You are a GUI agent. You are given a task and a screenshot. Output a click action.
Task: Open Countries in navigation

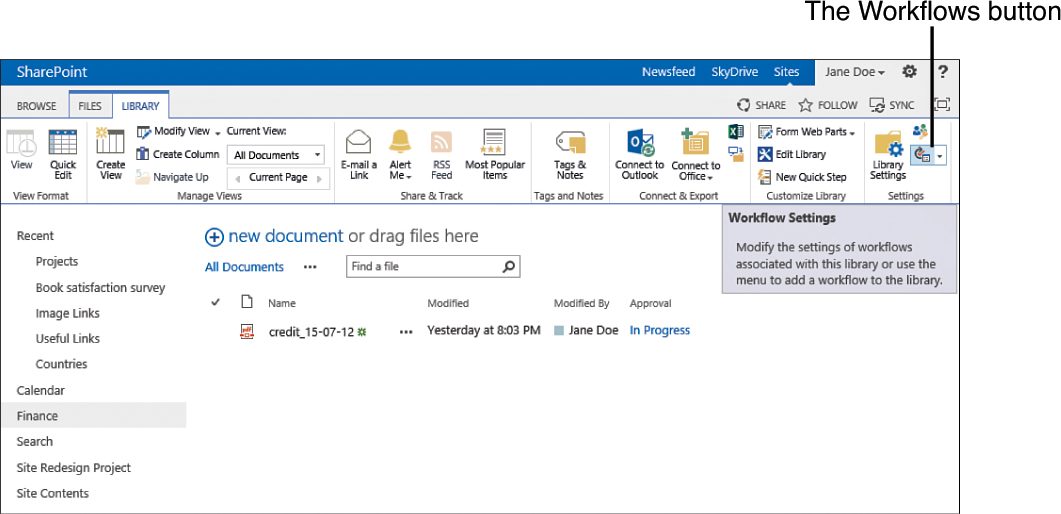click(62, 364)
